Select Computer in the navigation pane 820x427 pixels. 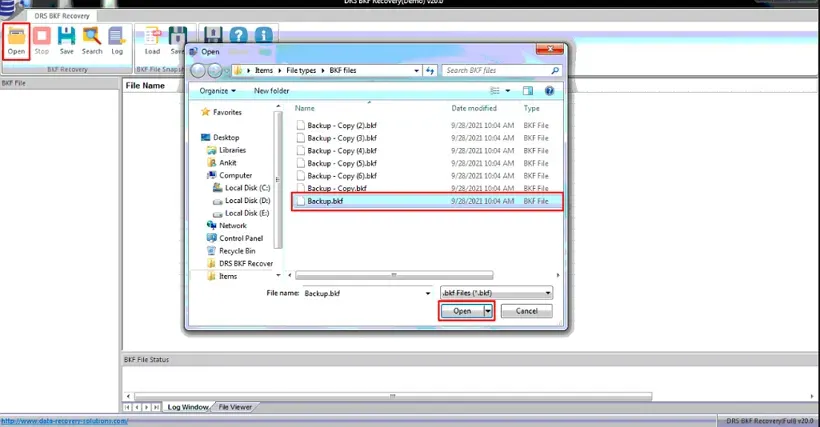tap(230, 175)
